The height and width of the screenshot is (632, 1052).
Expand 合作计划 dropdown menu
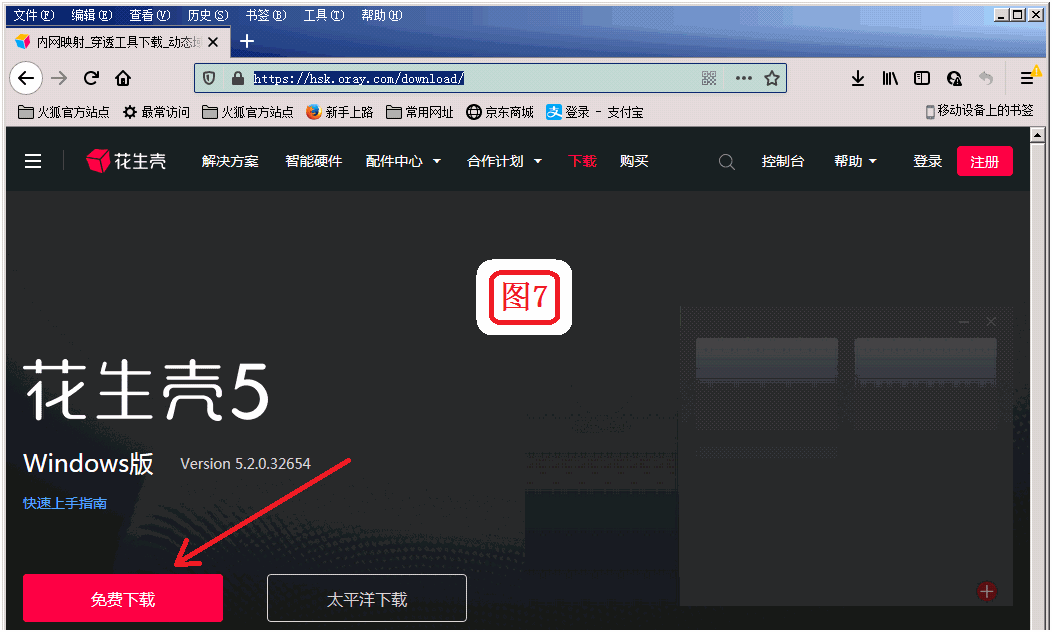coord(505,161)
